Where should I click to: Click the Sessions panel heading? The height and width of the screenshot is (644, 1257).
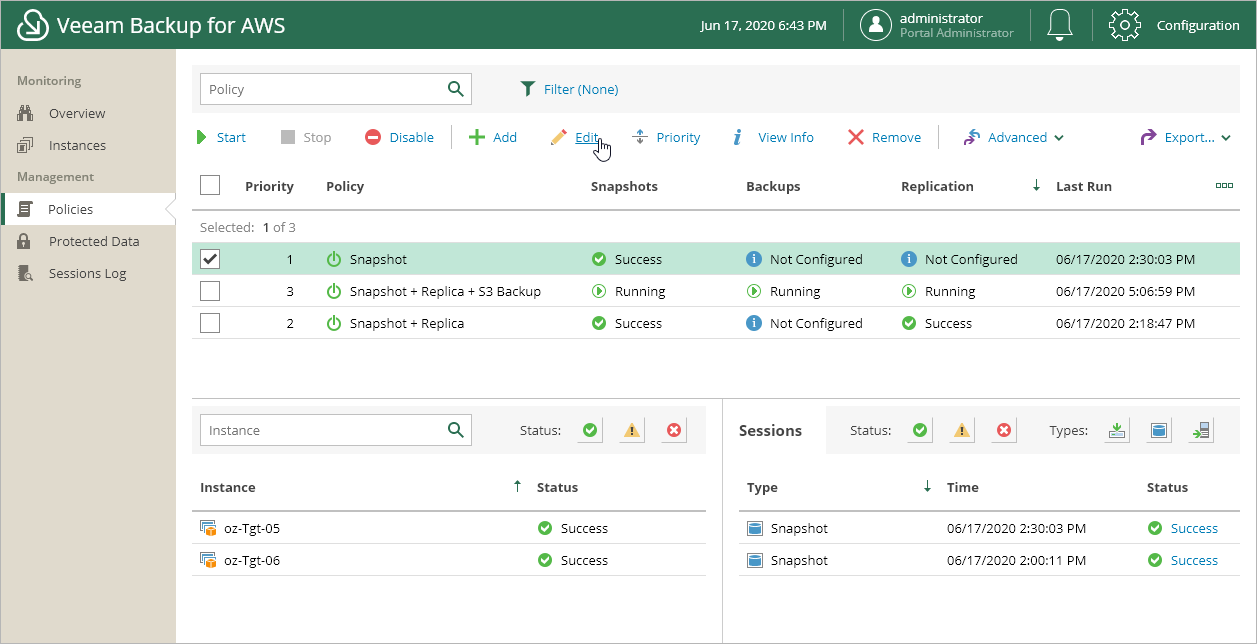point(770,430)
